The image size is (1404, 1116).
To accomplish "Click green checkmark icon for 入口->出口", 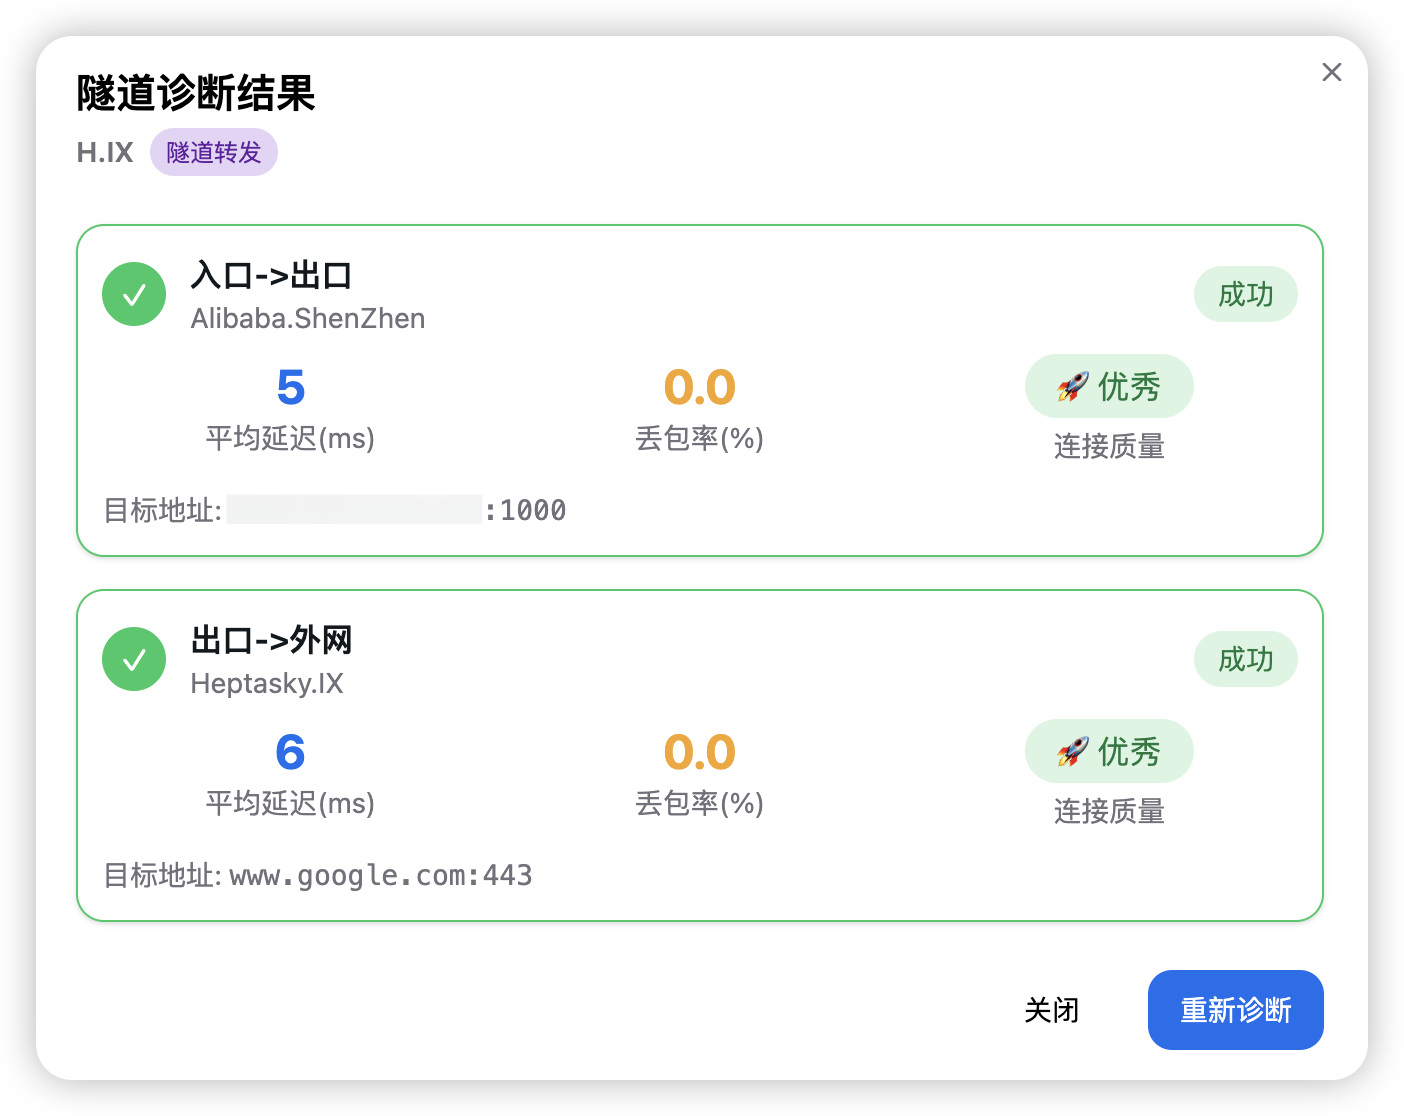I will [x=134, y=294].
